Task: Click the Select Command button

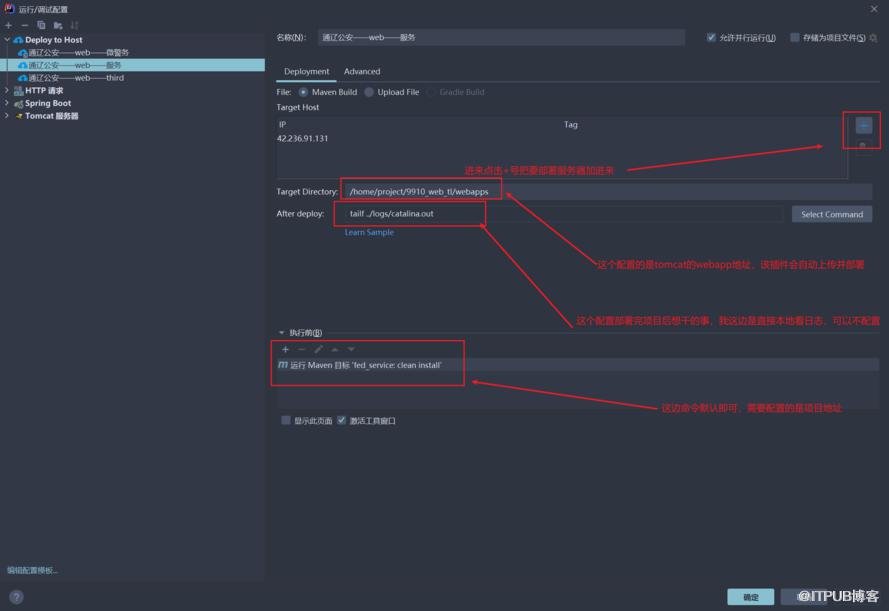Action: [x=832, y=214]
